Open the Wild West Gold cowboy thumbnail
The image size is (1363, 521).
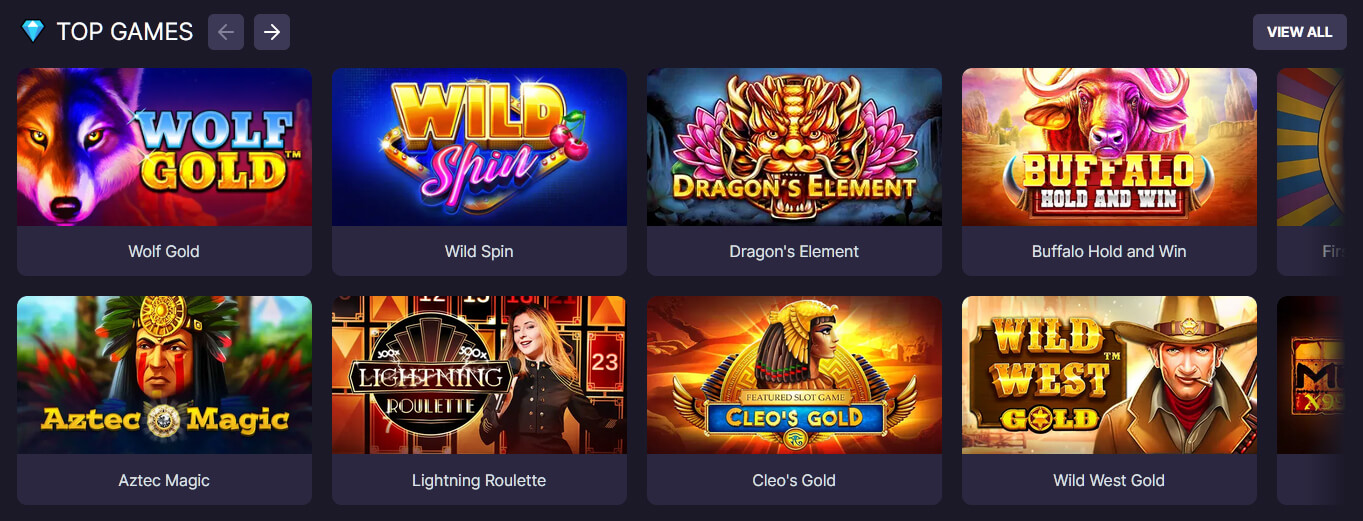pyautogui.click(x=1109, y=375)
